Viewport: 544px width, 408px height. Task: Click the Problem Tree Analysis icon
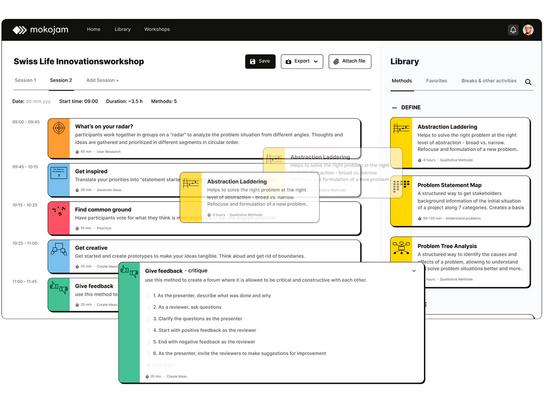[401, 248]
